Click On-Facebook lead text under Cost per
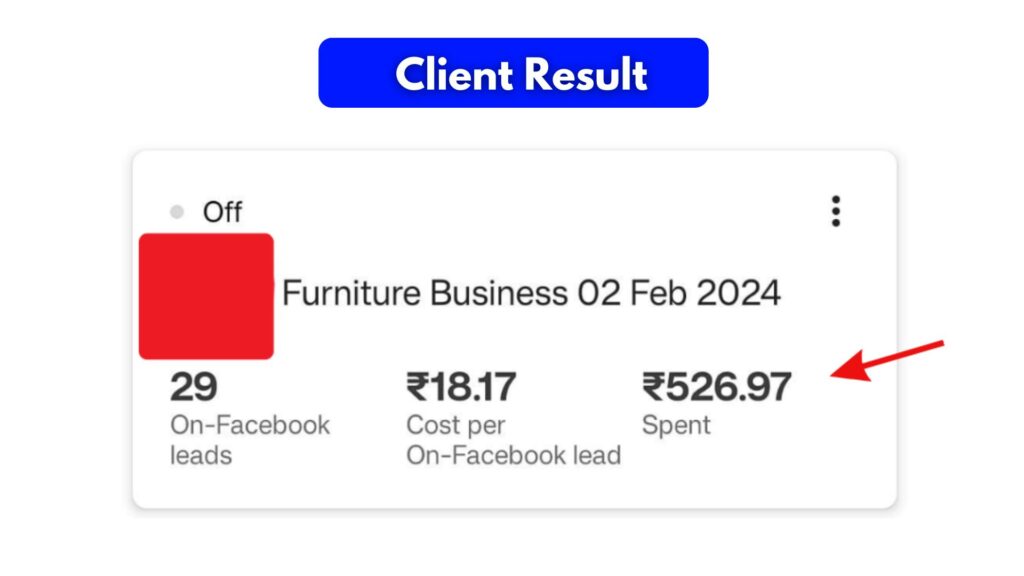This screenshot has width=1024, height=576. pos(513,455)
